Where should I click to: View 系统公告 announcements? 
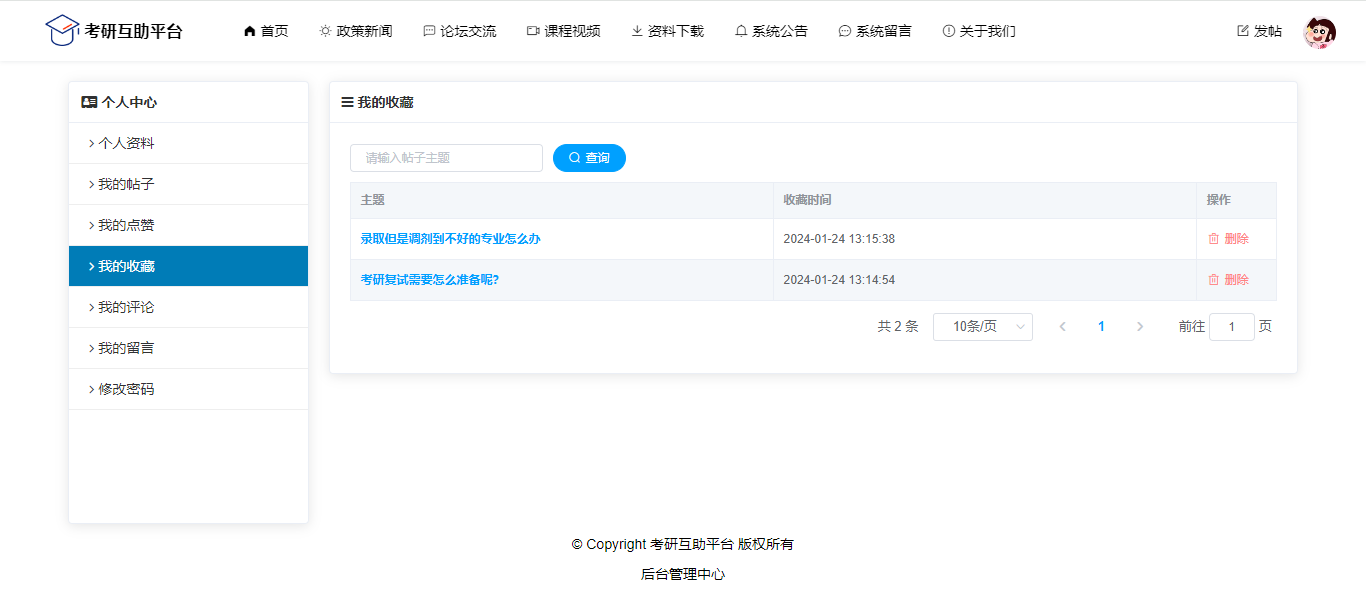coord(771,31)
